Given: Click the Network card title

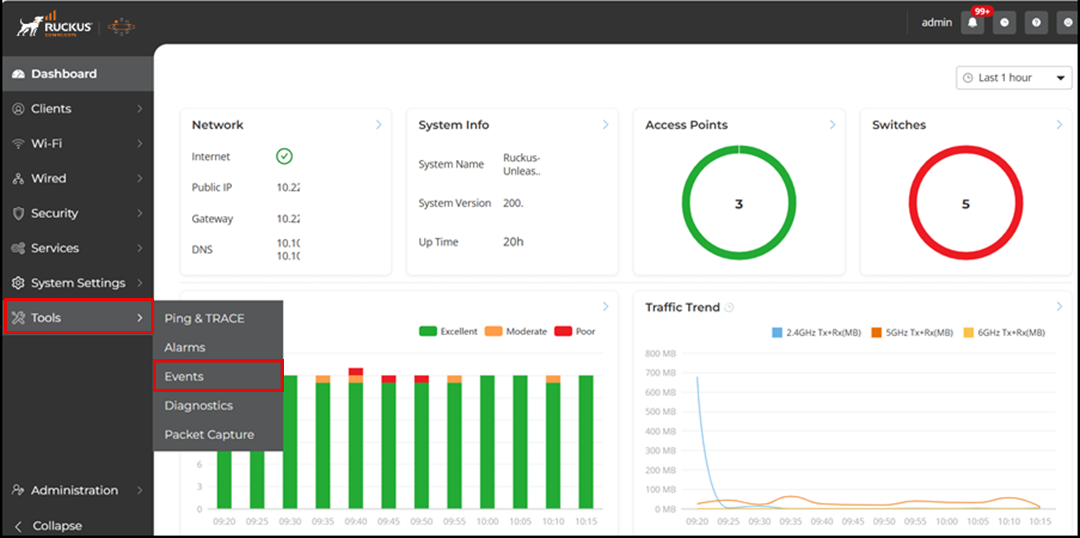Looking at the screenshot, I should (x=218, y=125).
